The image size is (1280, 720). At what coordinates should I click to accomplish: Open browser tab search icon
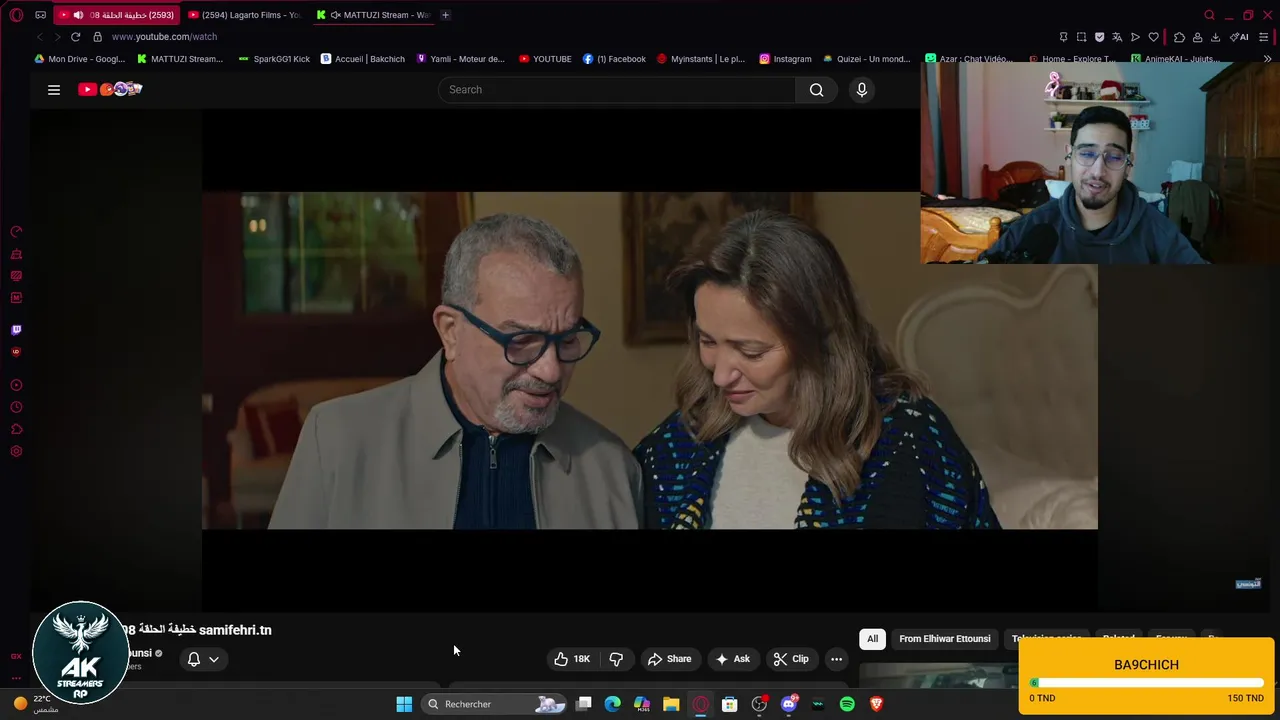(1209, 15)
